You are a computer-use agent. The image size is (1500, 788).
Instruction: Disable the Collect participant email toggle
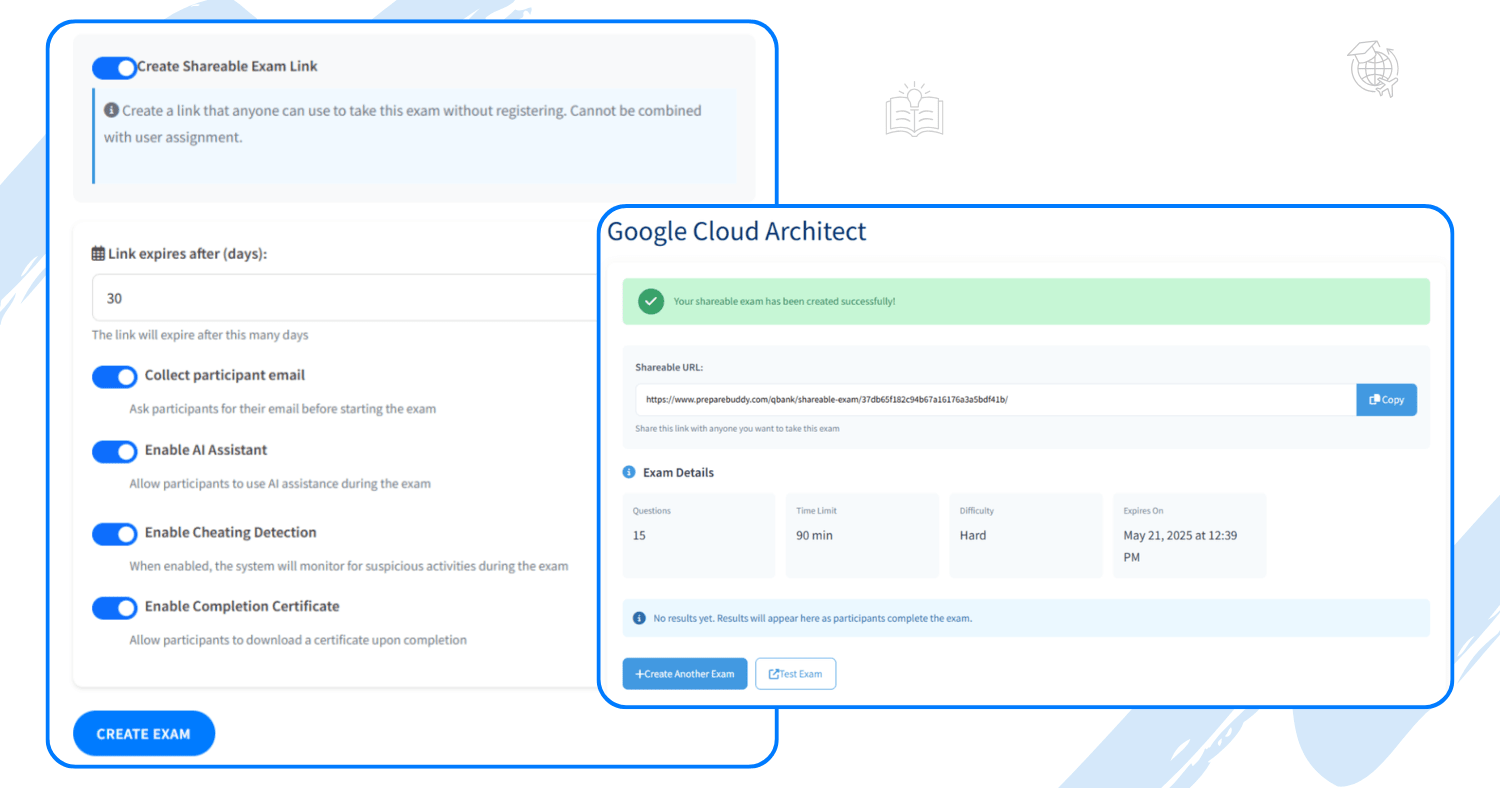(x=114, y=377)
